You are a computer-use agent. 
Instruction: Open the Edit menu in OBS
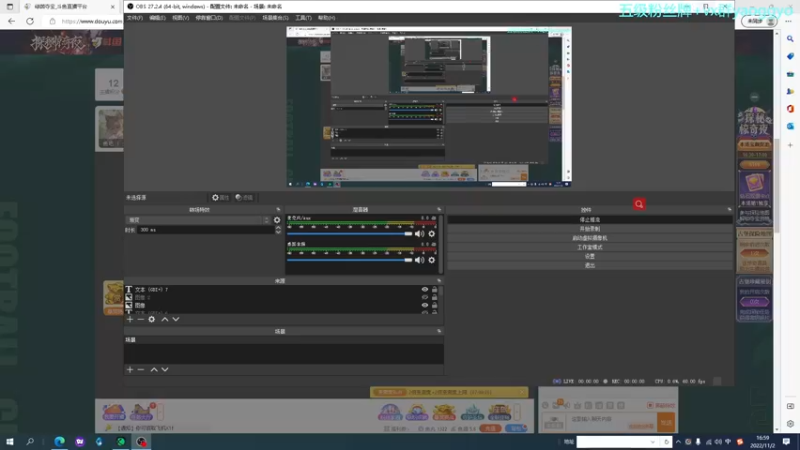tap(157, 18)
